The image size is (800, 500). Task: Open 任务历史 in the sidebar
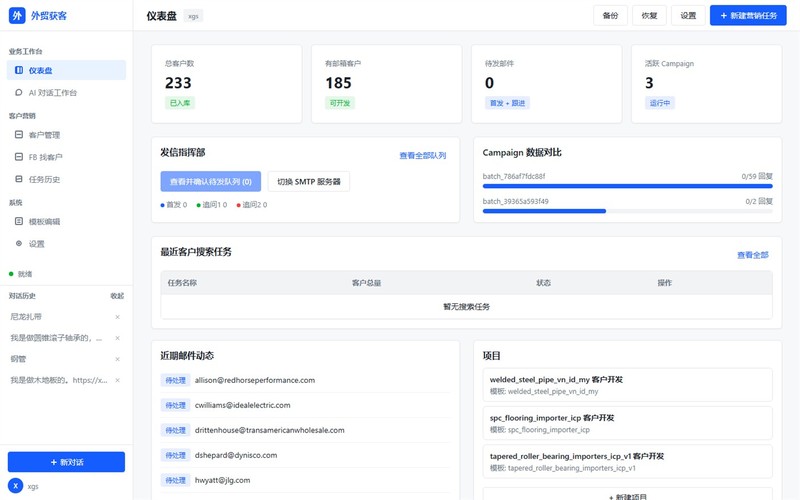[66, 179]
